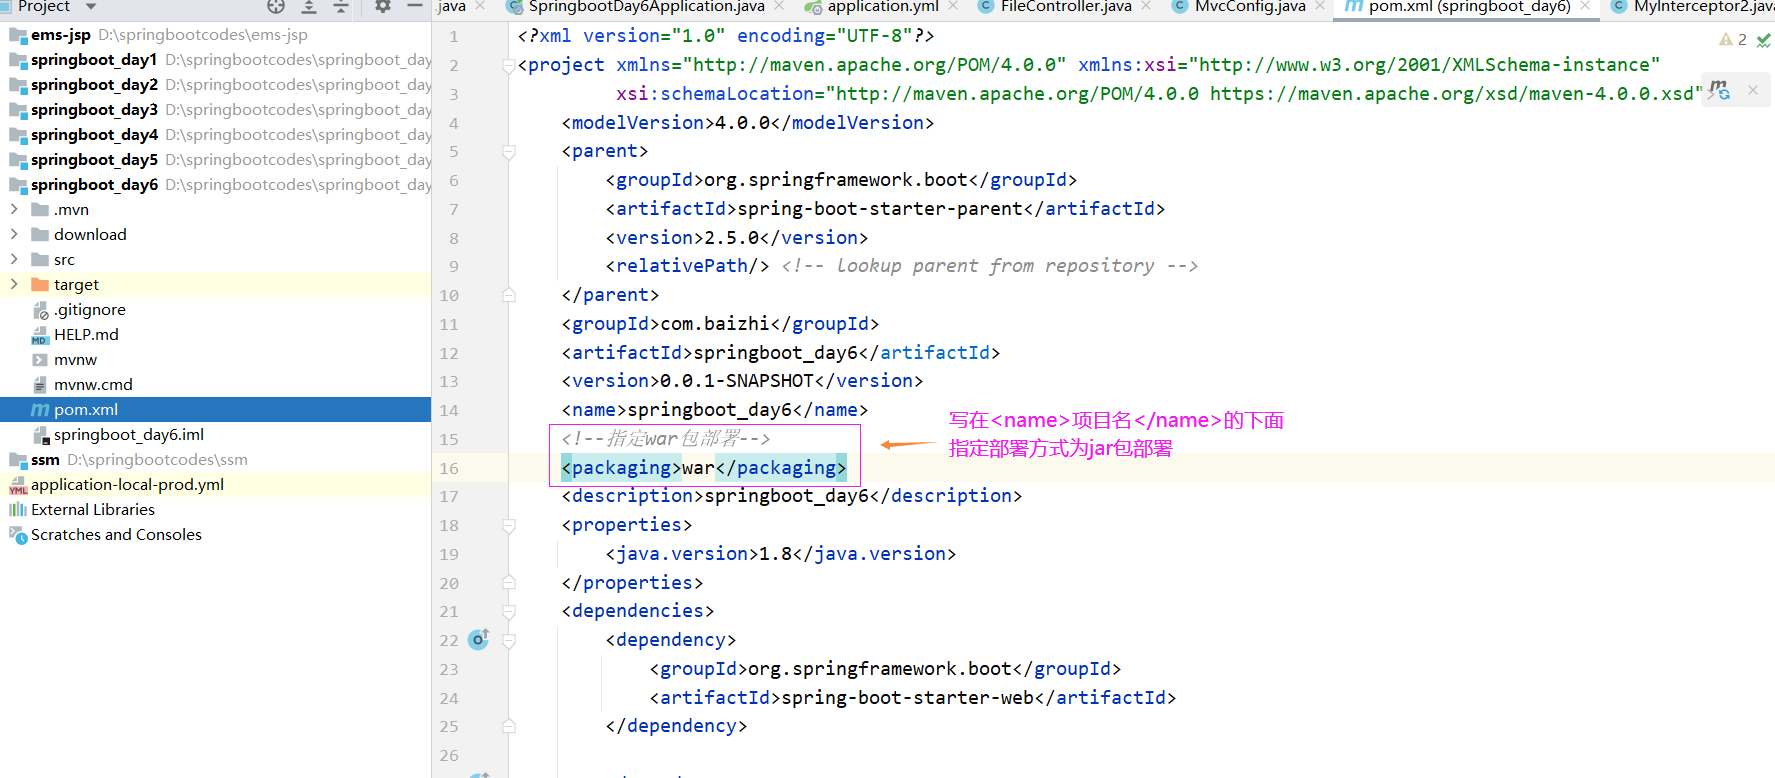Click the spring-boot-starter-web artifactId line
Screen dimensions: 1775x778
click(912, 698)
